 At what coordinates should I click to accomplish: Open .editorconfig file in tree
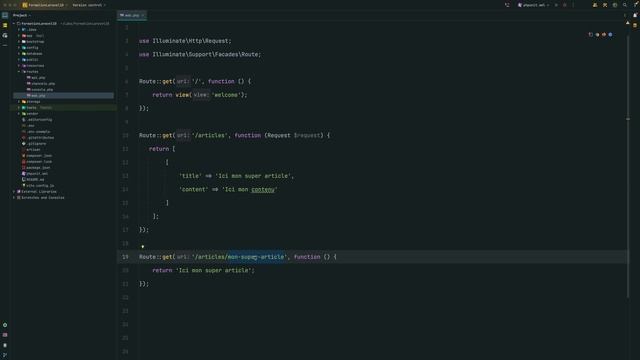pos(37,120)
